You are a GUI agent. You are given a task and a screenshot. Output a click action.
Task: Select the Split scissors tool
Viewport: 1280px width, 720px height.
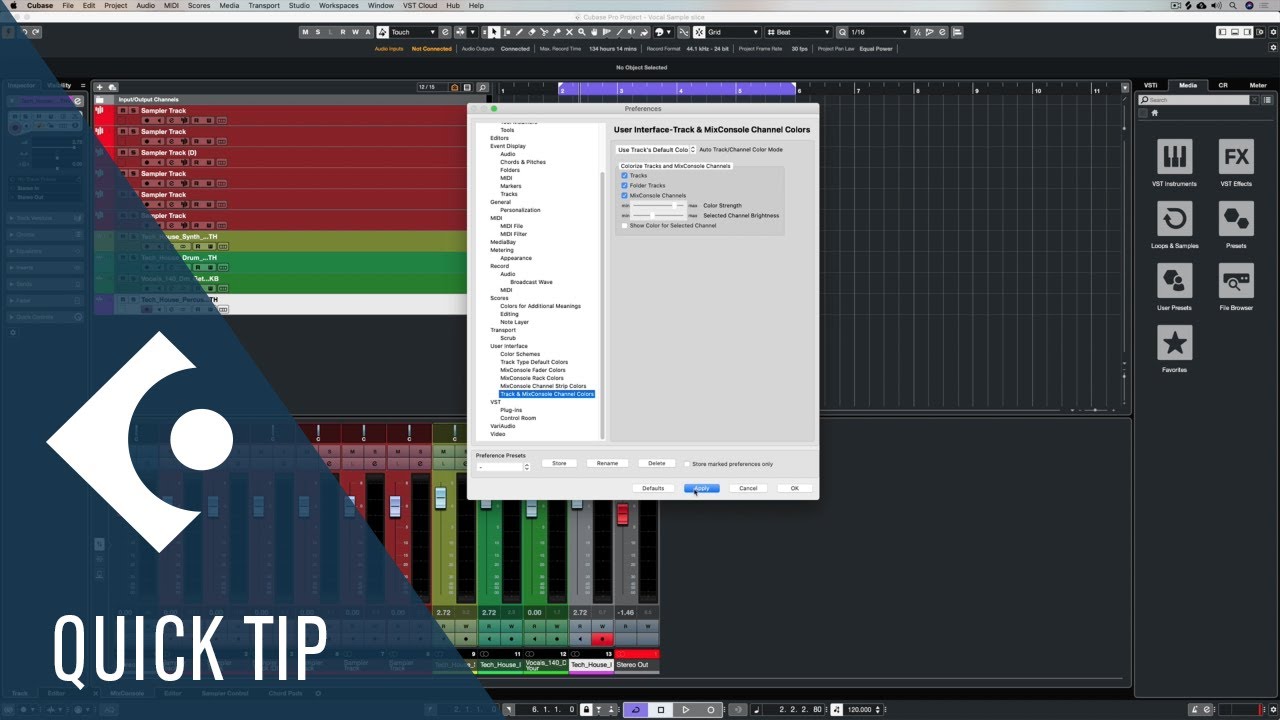[x=545, y=32]
